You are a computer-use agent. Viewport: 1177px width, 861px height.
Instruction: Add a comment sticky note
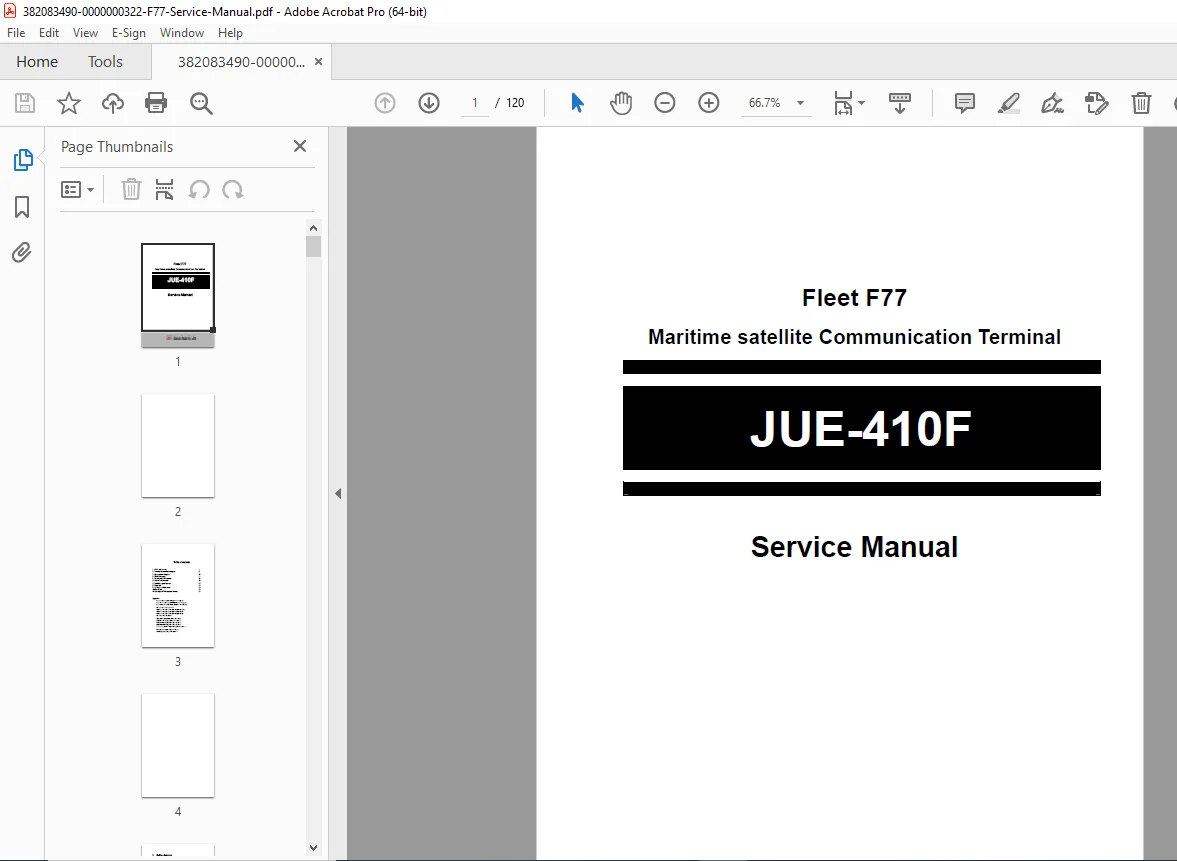click(x=965, y=103)
